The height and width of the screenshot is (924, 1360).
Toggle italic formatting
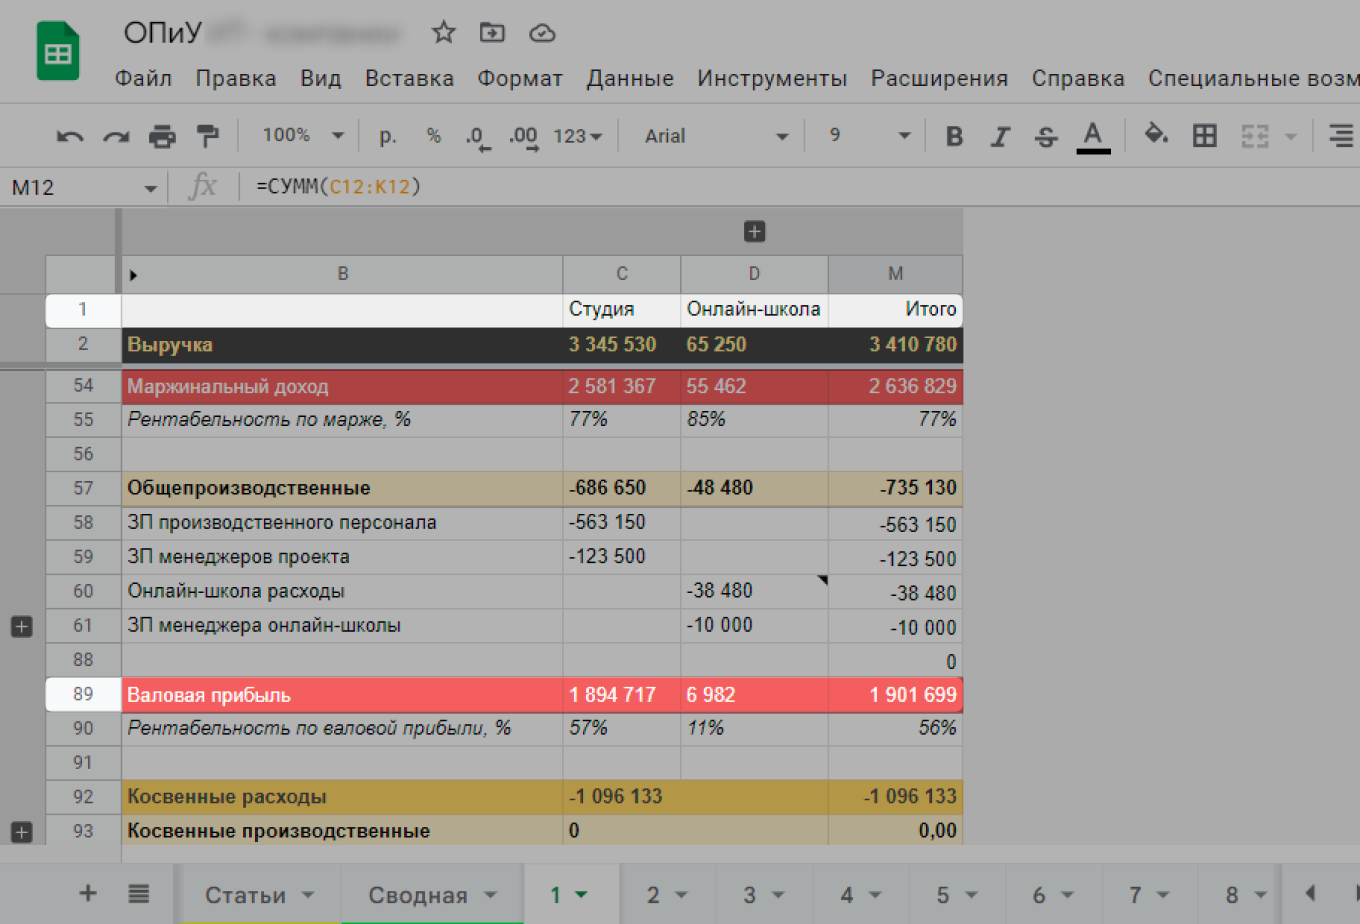point(999,136)
